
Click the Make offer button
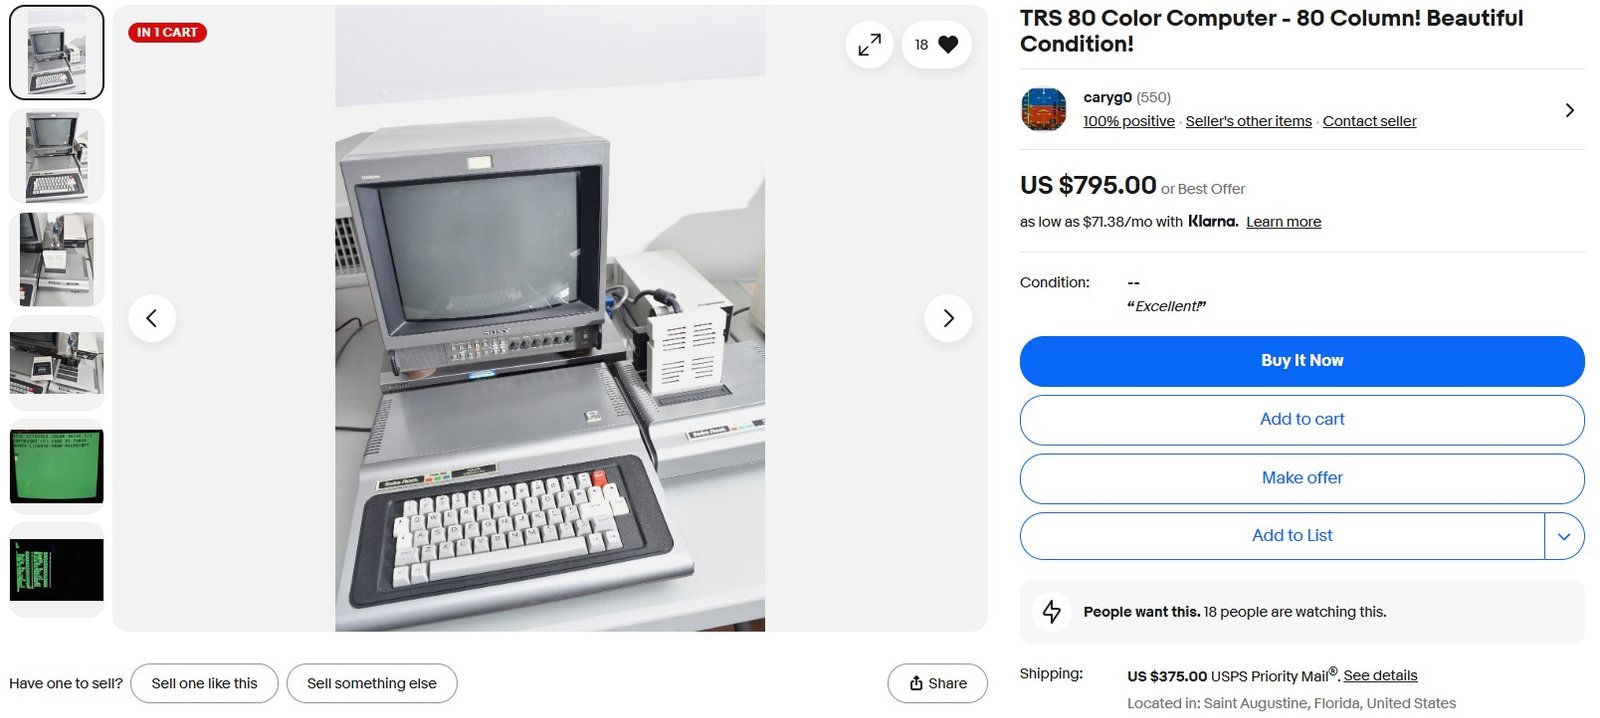tap(1302, 478)
